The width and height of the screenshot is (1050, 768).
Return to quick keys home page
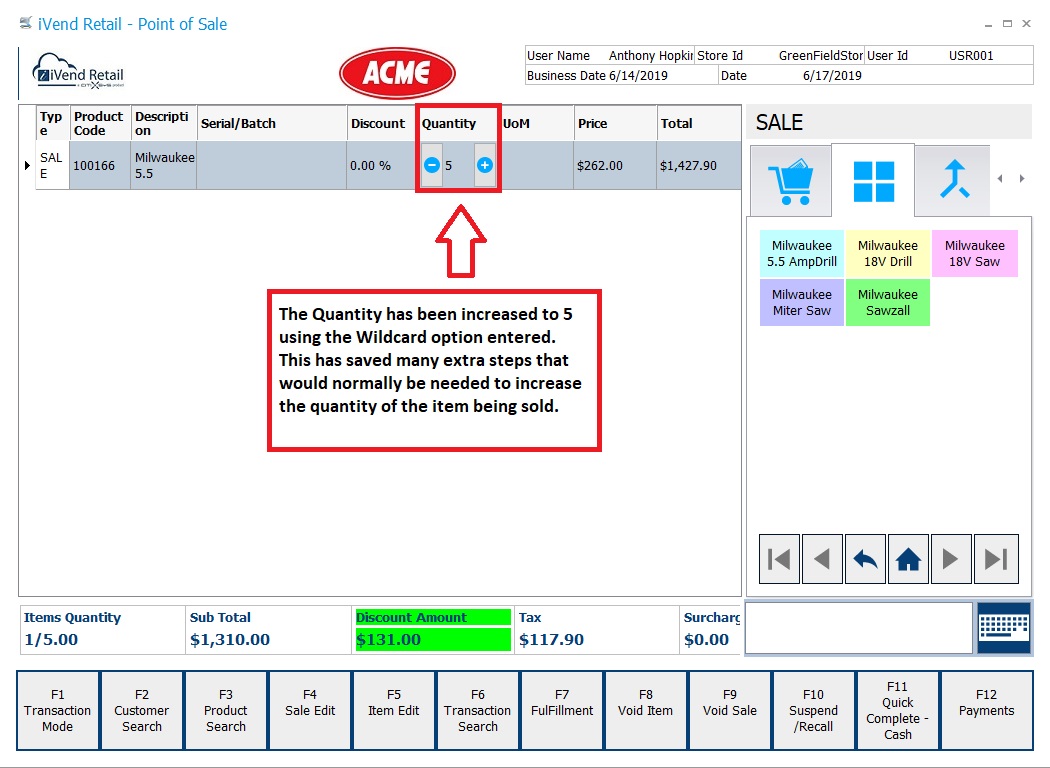click(908, 558)
